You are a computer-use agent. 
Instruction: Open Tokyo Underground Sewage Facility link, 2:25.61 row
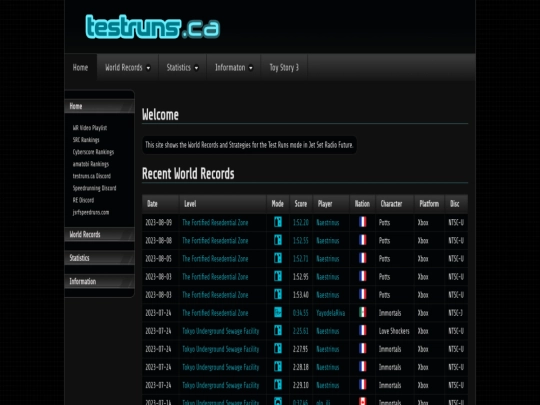pyautogui.click(x=221, y=331)
